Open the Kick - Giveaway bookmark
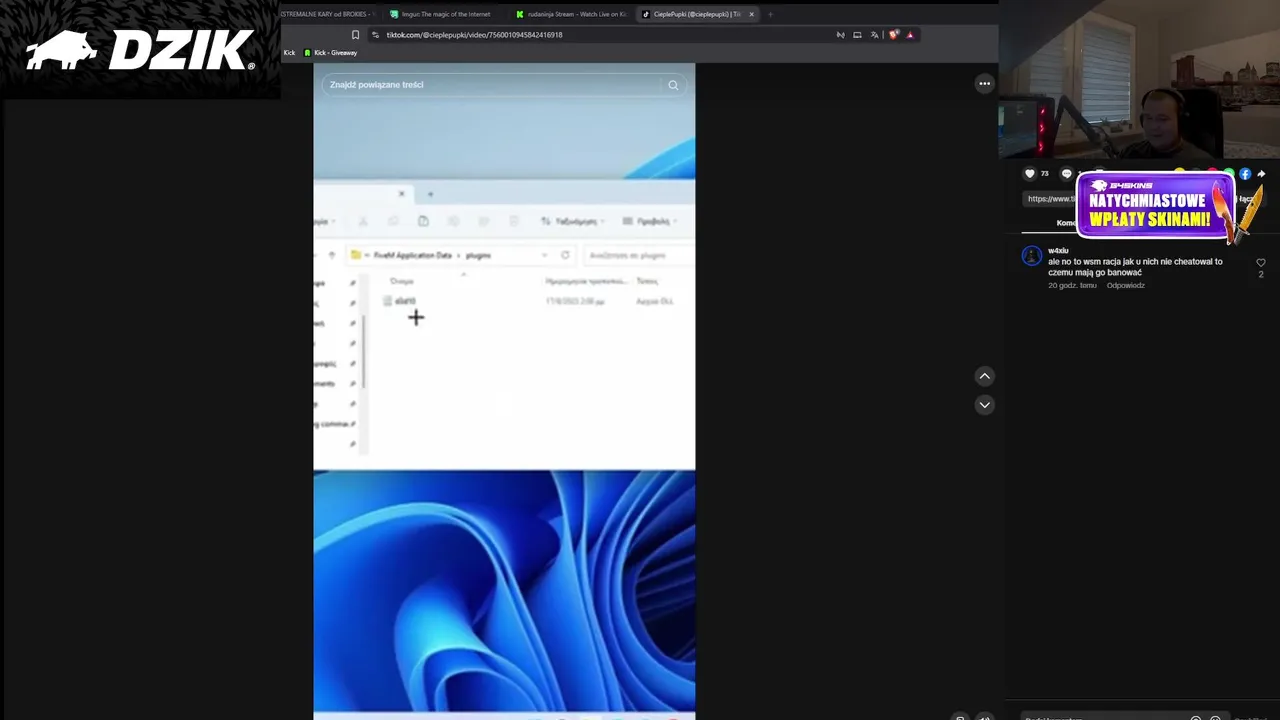Viewport: 1280px width, 720px height. 330,53
